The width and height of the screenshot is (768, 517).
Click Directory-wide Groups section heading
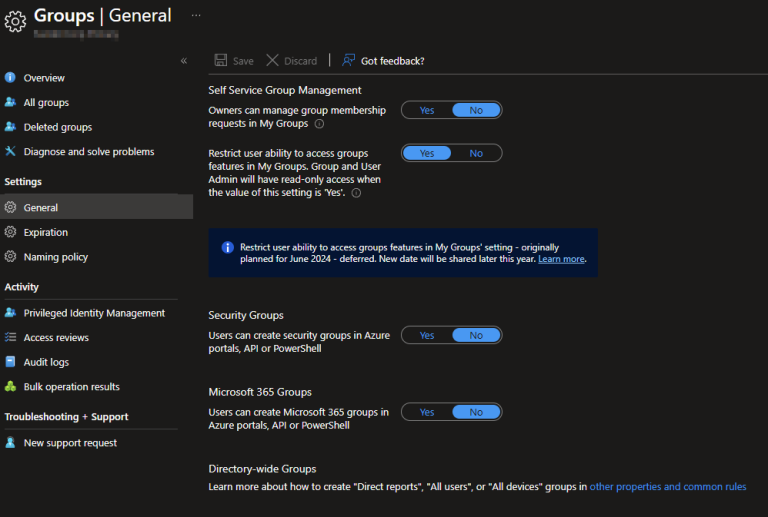pos(262,469)
